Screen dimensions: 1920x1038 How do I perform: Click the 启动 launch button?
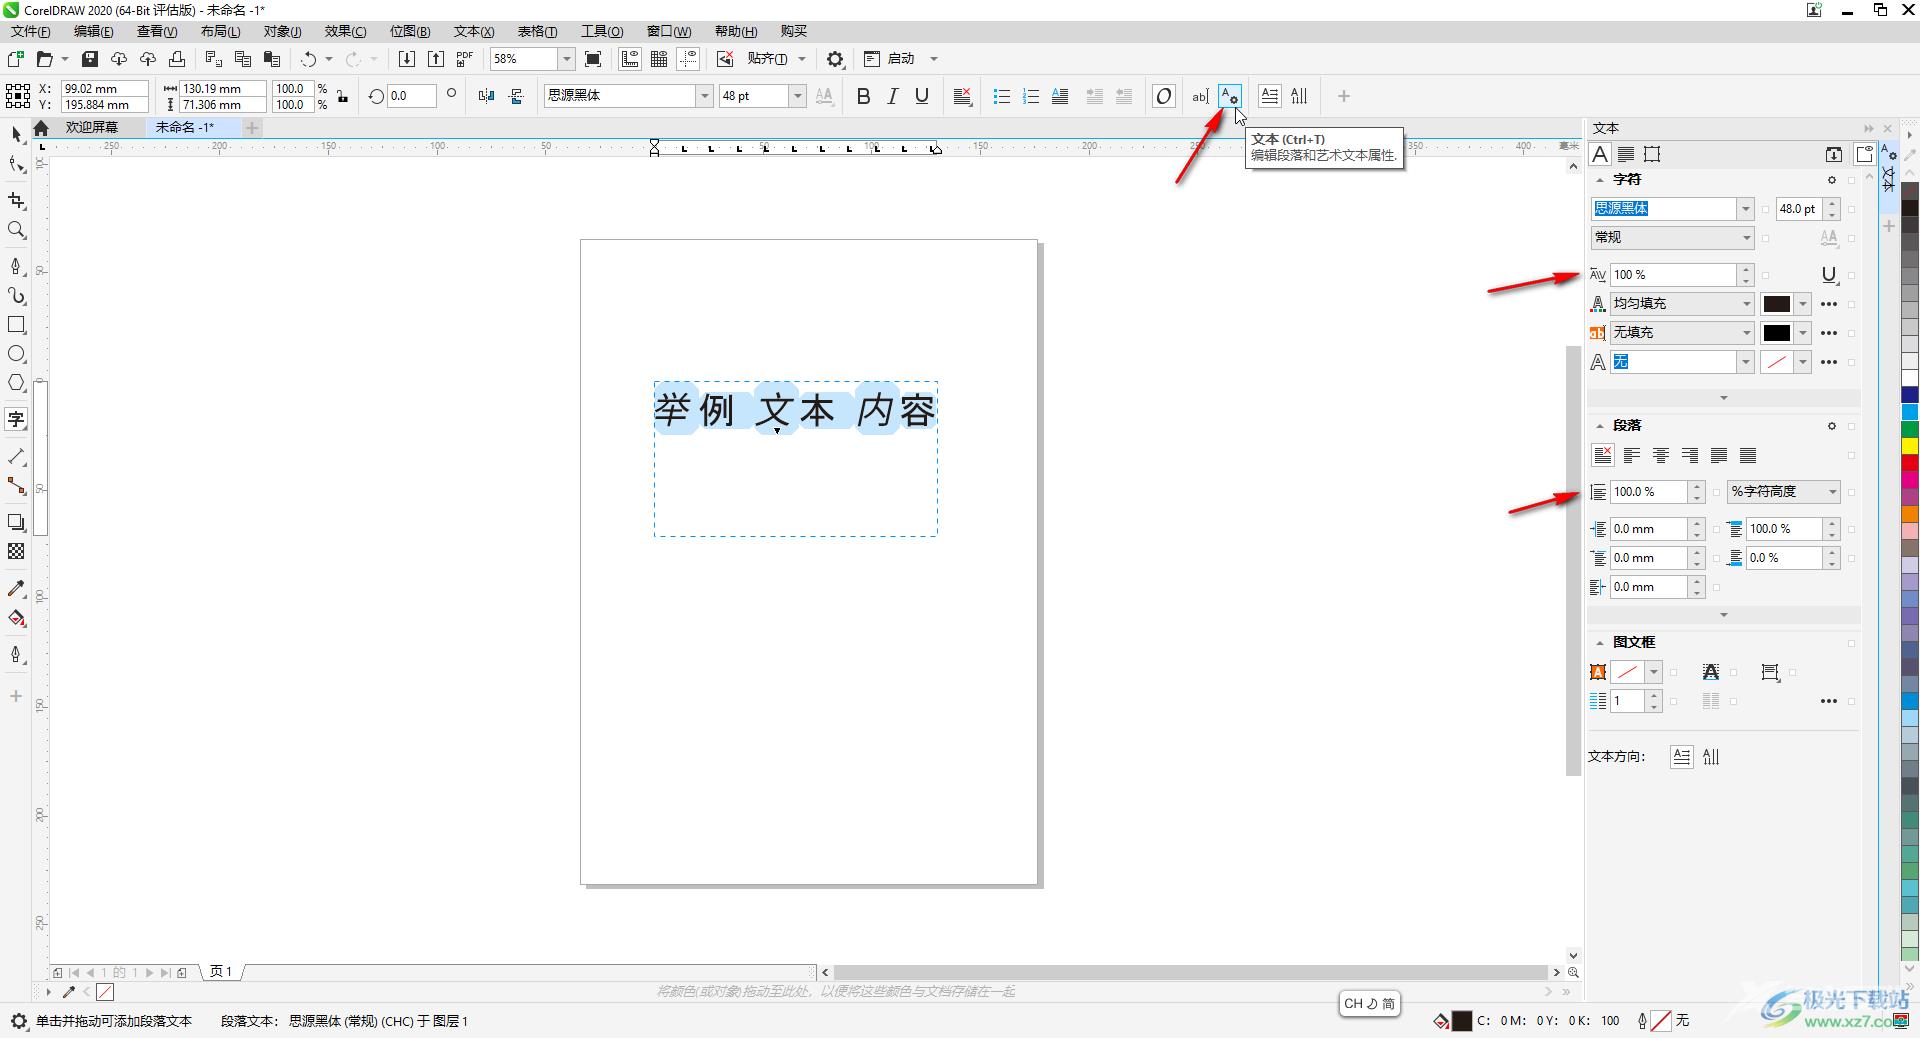tap(901, 59)
